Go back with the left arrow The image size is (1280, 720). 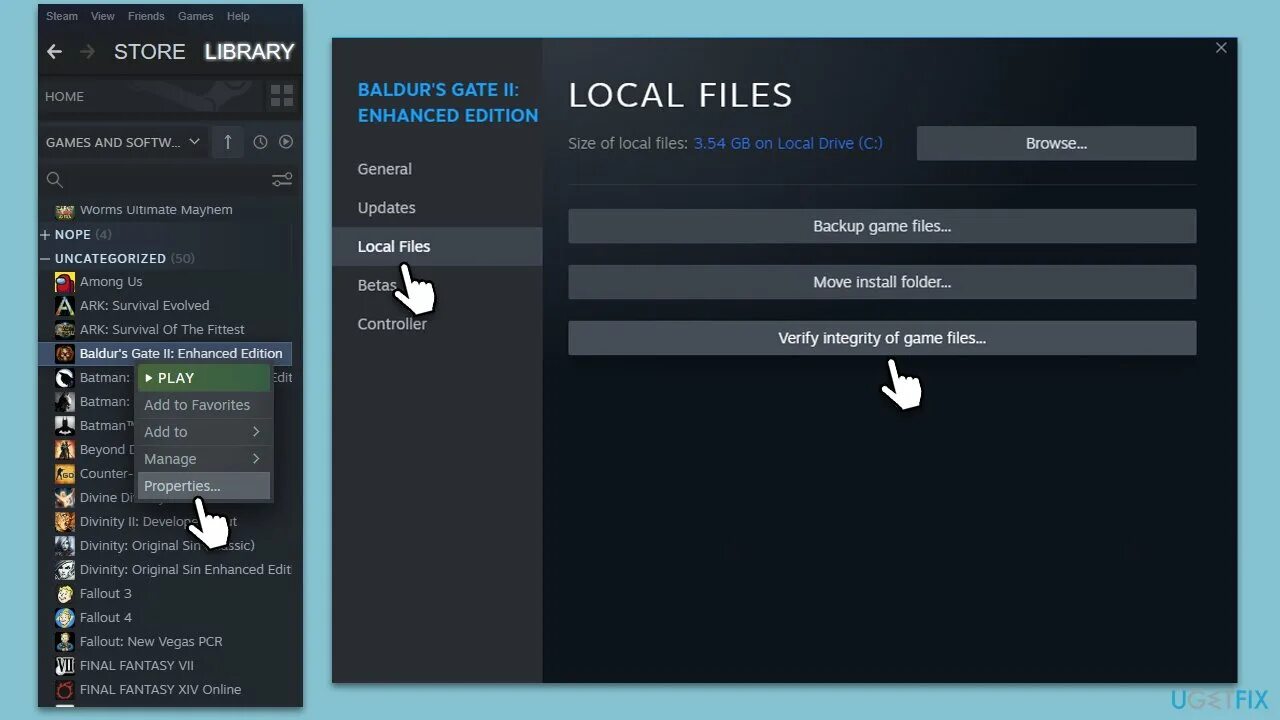54,52
